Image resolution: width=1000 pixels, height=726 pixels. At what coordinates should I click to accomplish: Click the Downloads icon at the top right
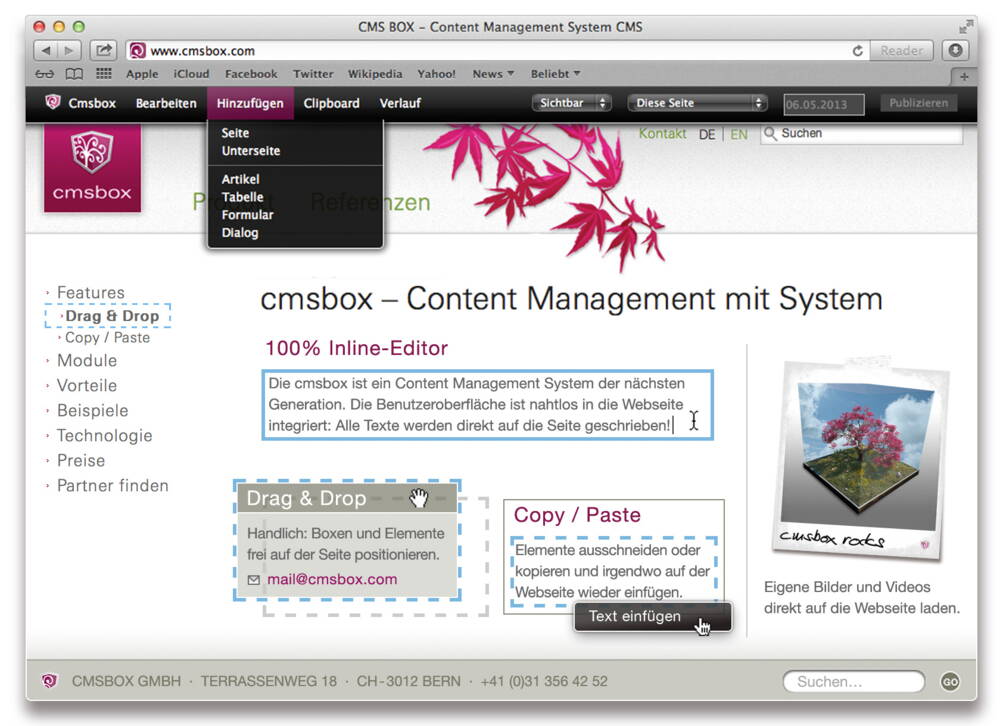[x=956, y=50]
